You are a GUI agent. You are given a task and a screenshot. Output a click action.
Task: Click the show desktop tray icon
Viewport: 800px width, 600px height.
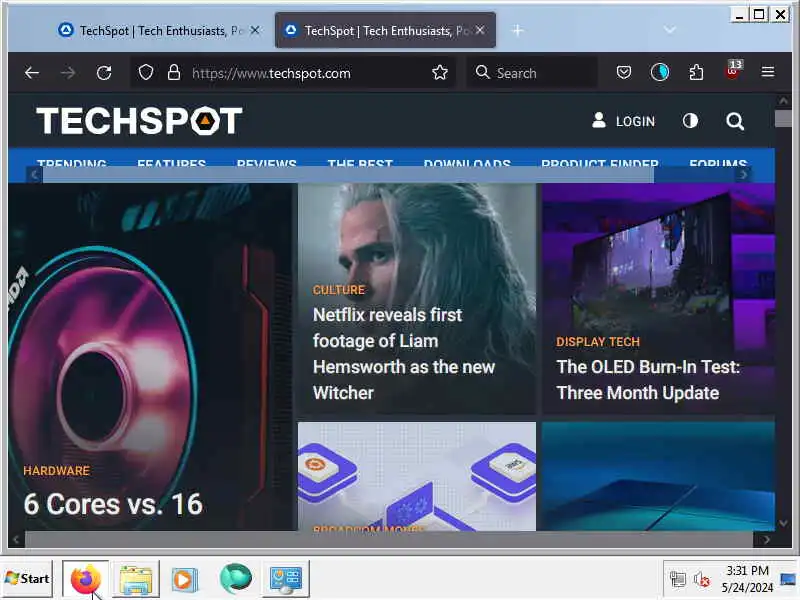pos(788,579)
